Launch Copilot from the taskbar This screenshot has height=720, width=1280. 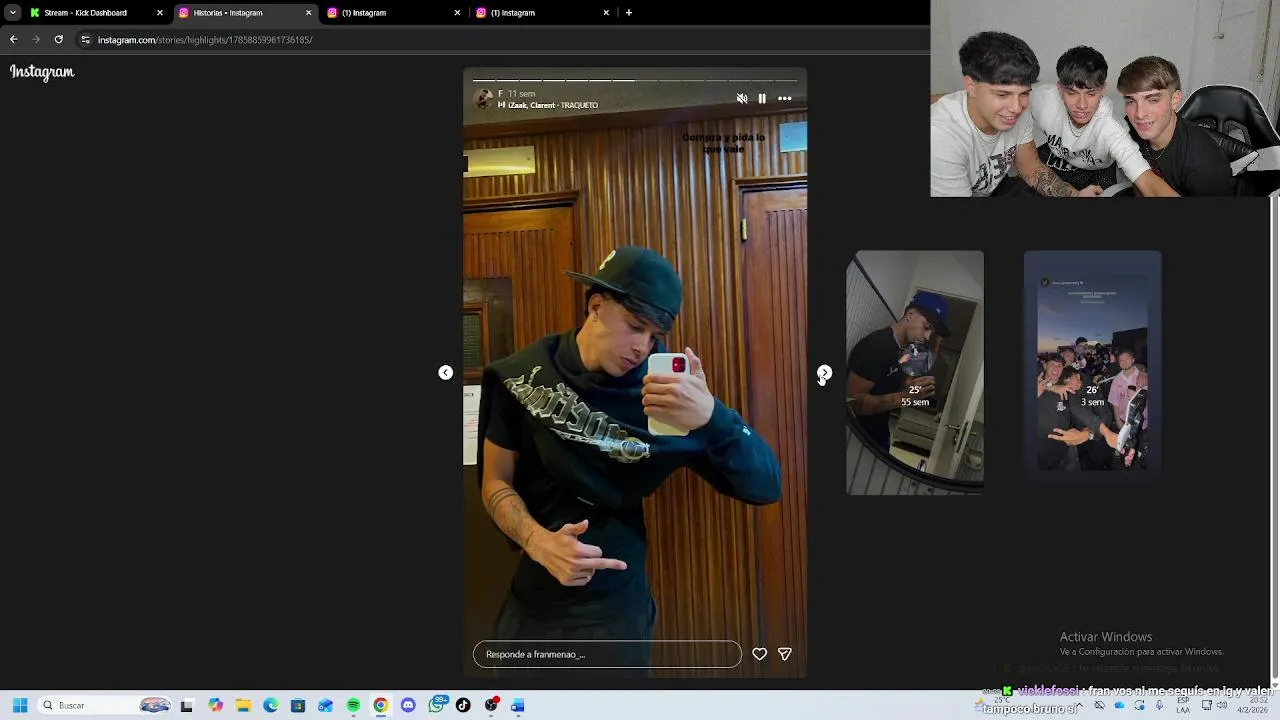tap(215, 705)
